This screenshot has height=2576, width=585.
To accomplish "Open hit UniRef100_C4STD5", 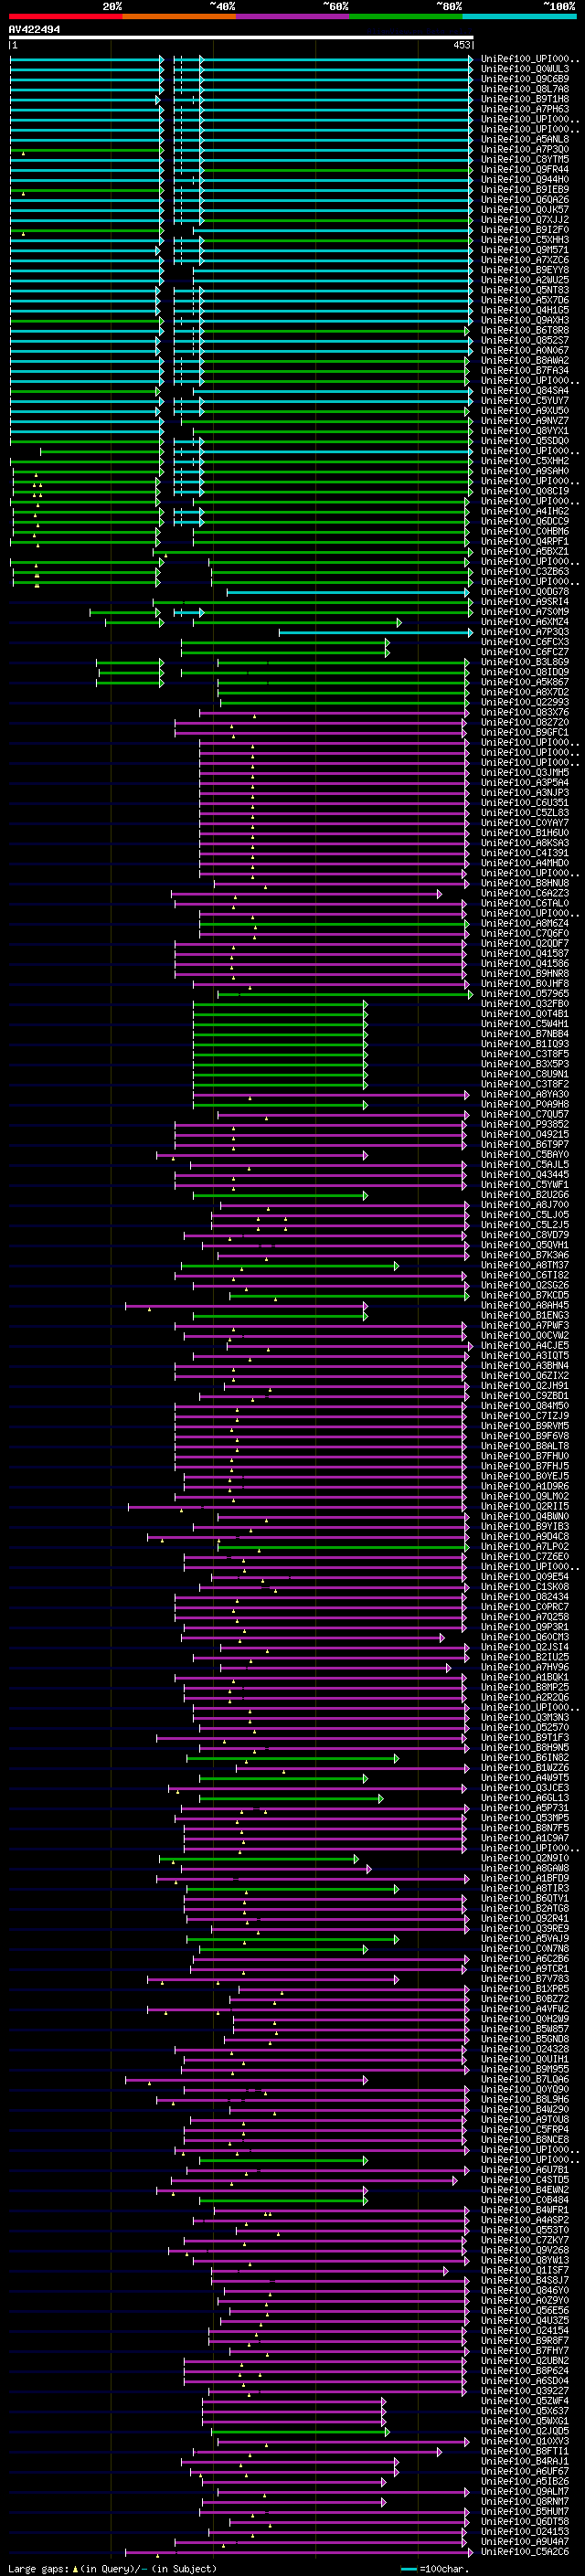I will tap(525, 2179).
